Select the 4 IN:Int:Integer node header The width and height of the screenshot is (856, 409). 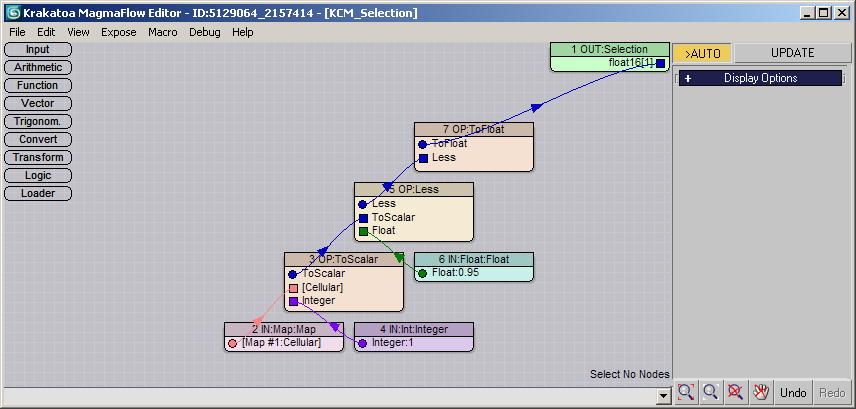pos(414,329)
